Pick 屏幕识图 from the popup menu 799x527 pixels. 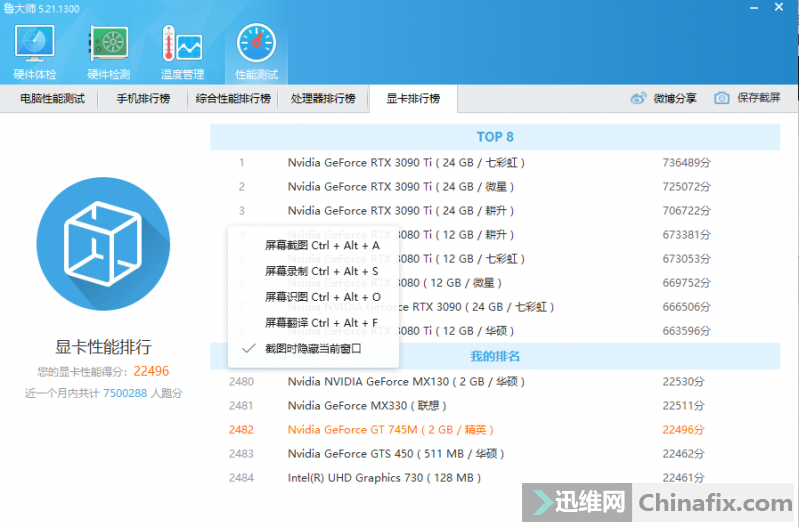coord(321,297)
